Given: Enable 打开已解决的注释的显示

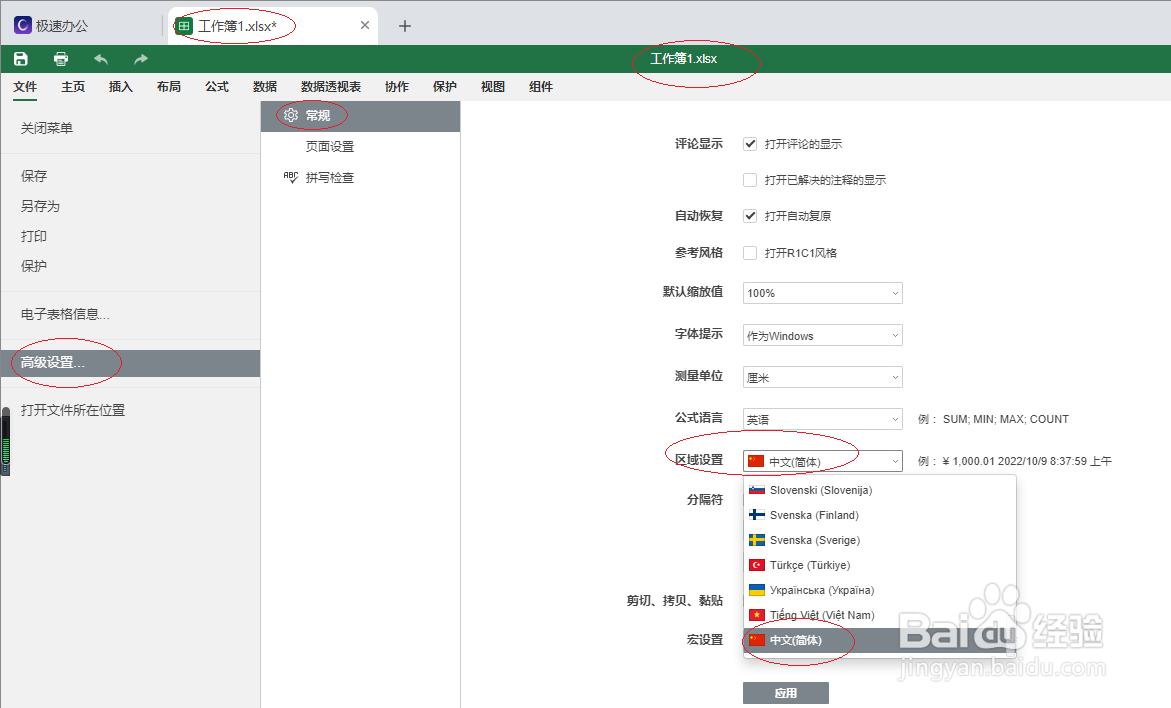Looking at the screenshot, I should click(749, 179).
